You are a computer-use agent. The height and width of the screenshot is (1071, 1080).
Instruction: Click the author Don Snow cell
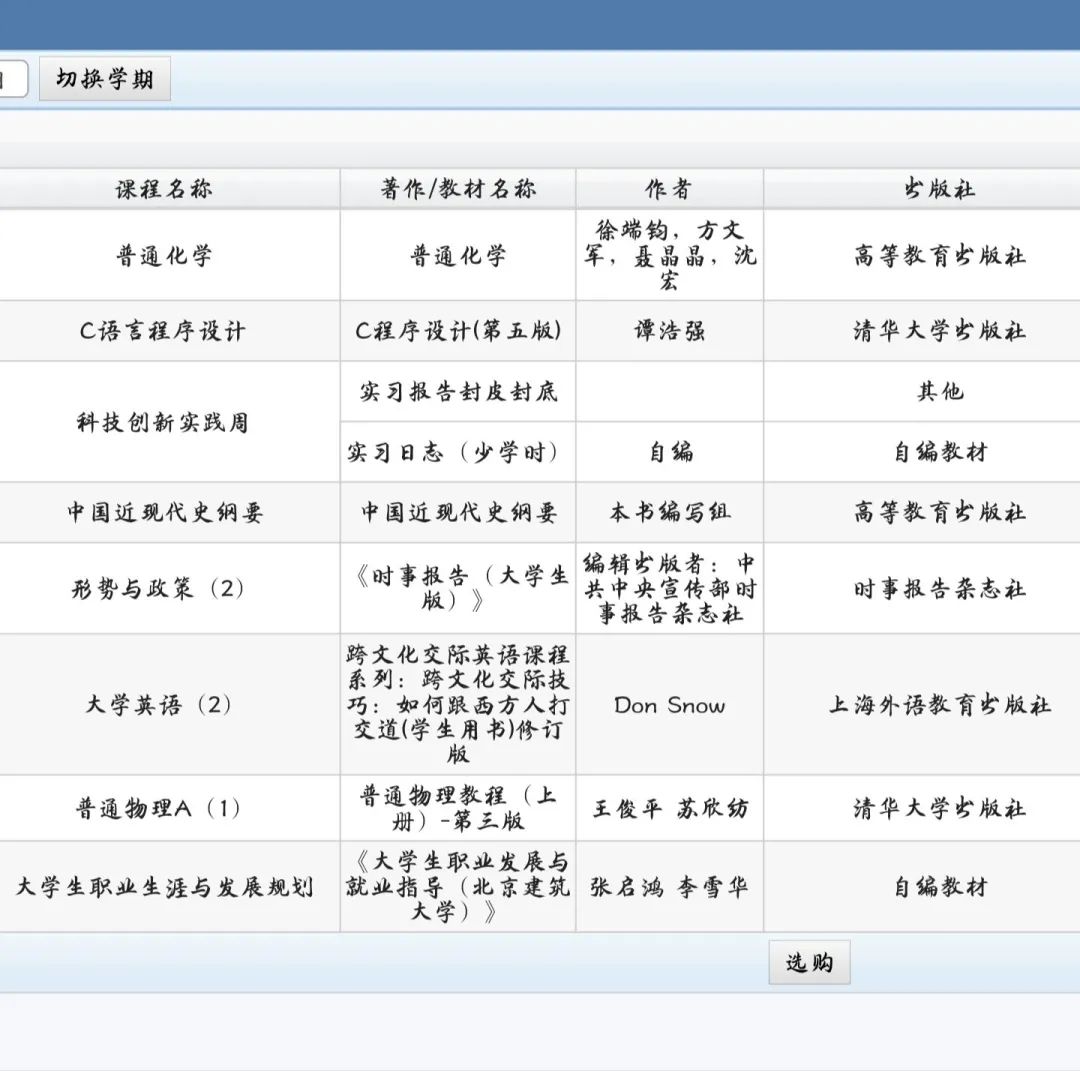tap(669, 706)
